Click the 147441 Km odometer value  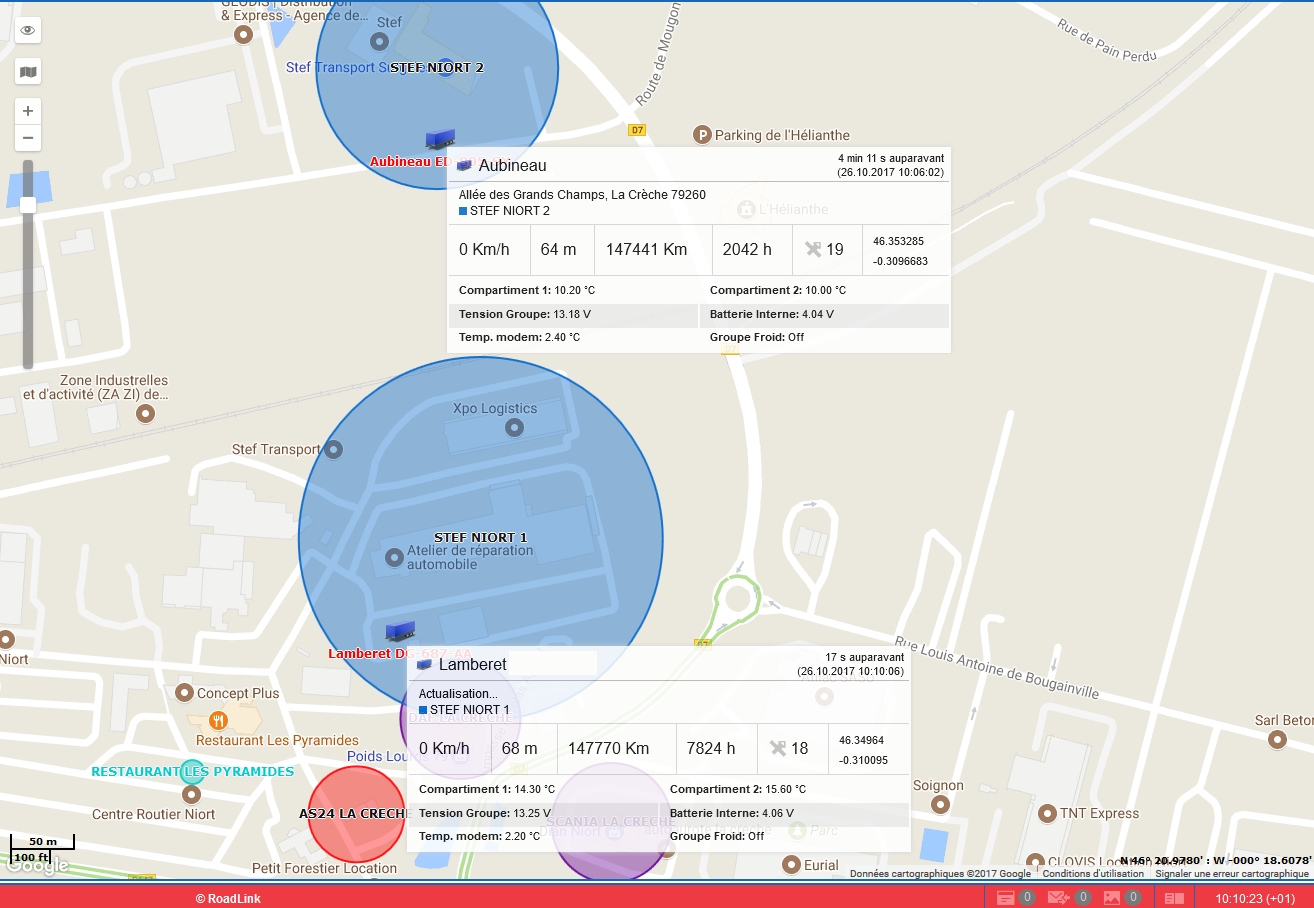pos(646,250)
